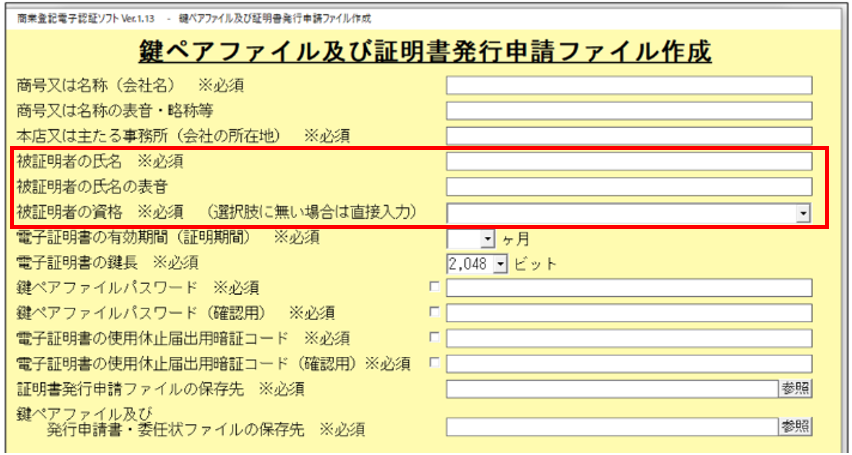Viewport: 852px width, 455px height.
Task: Open the 被証明者の資格 dropdown arrow
Action: 803,213
